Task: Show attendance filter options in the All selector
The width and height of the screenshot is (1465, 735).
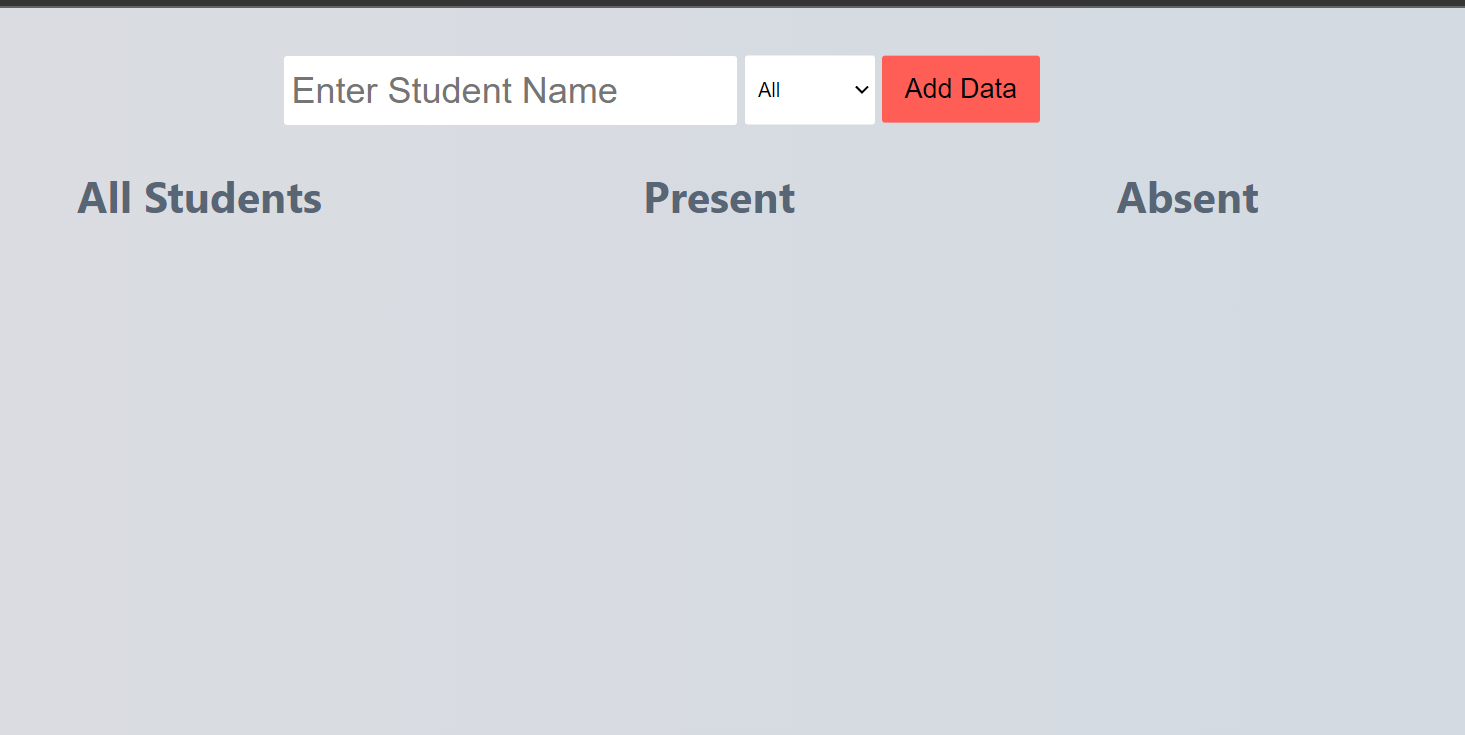Action: point(810,90)
